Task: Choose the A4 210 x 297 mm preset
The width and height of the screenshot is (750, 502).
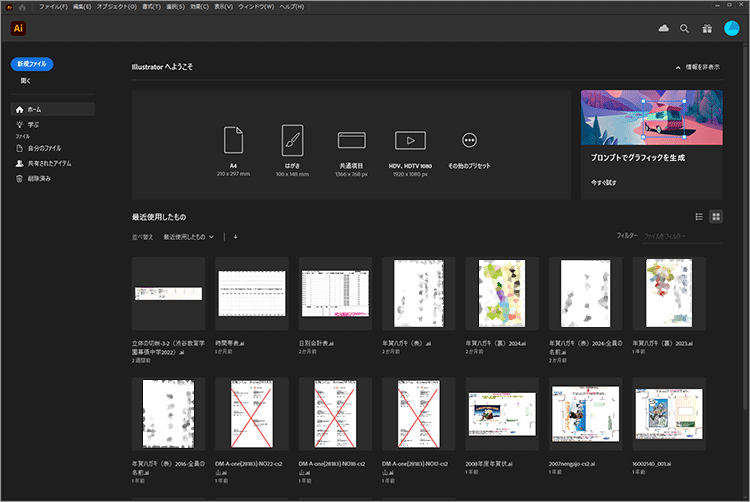Action: pos(233,151)
